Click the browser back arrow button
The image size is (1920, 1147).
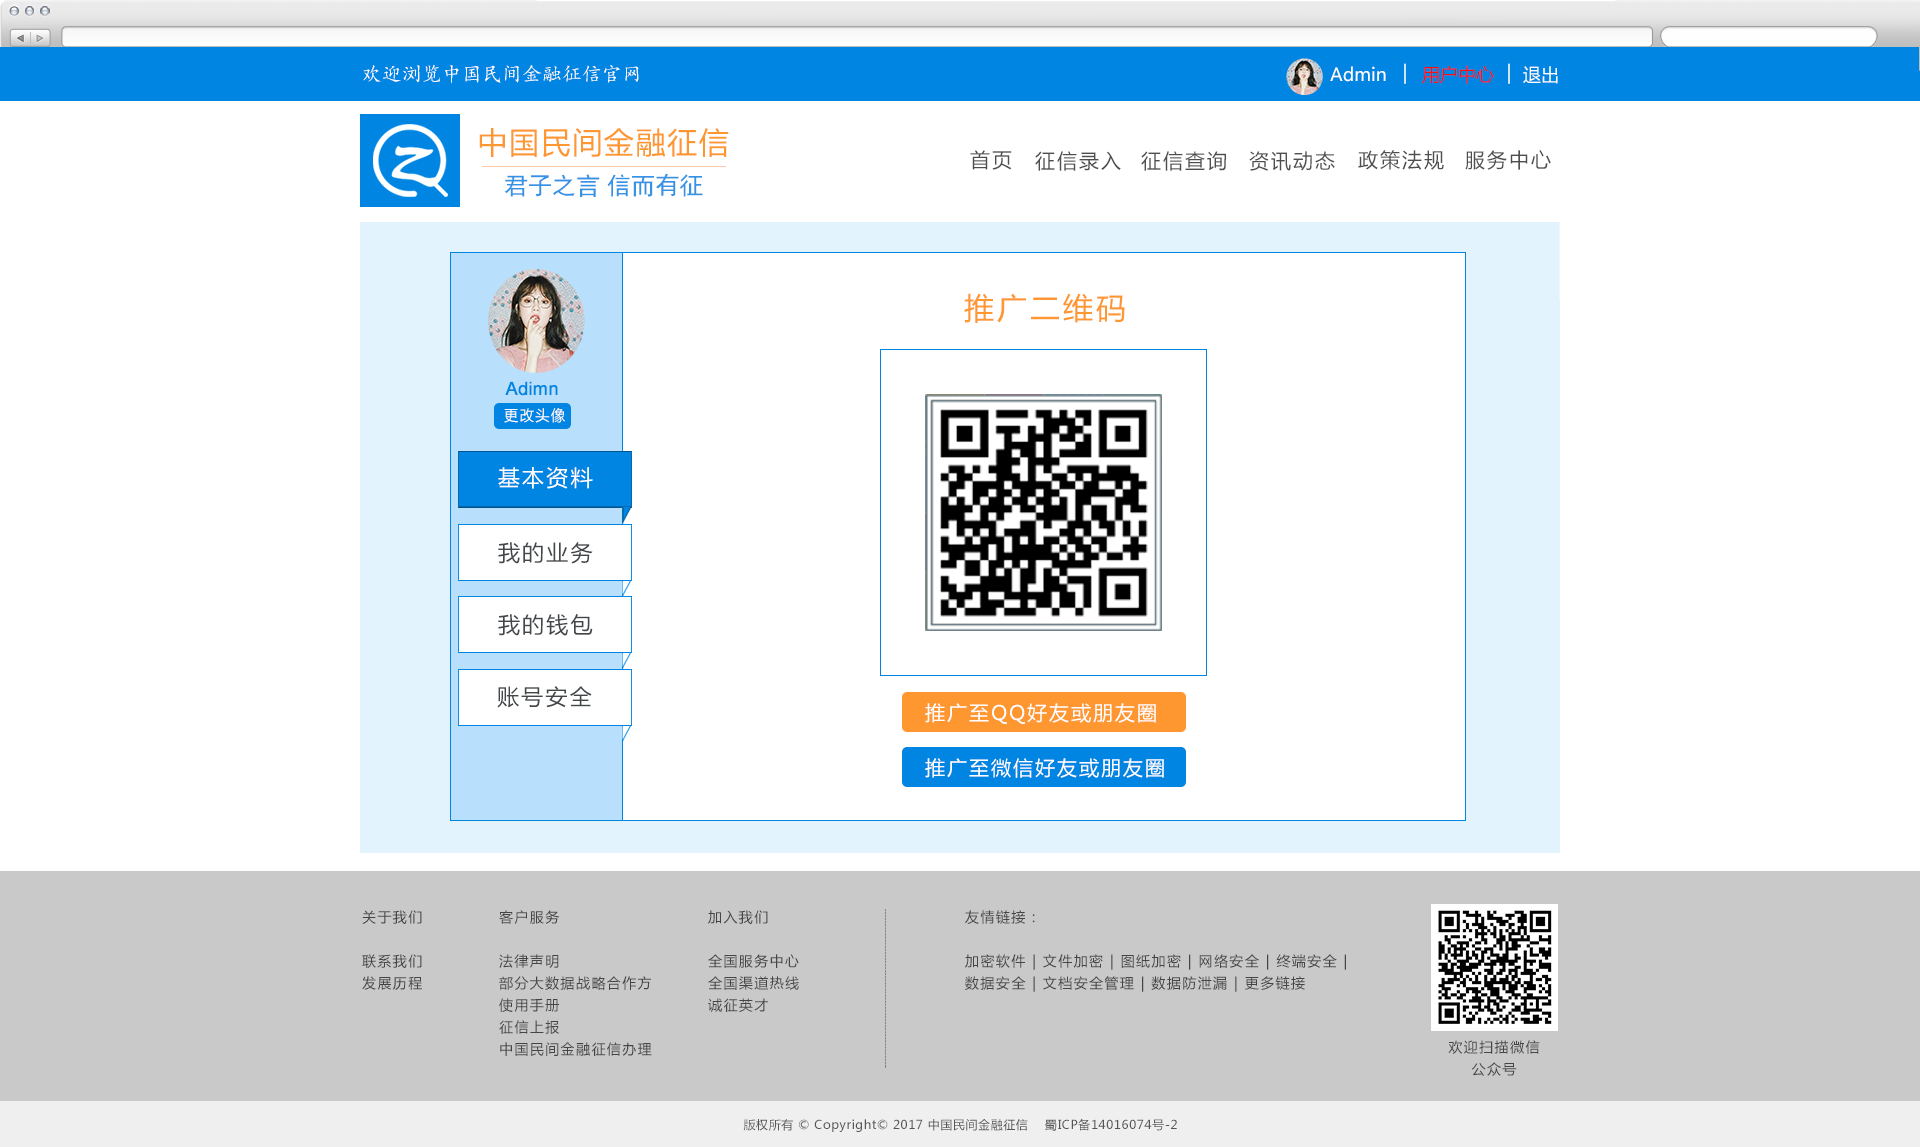click(20, 37)
